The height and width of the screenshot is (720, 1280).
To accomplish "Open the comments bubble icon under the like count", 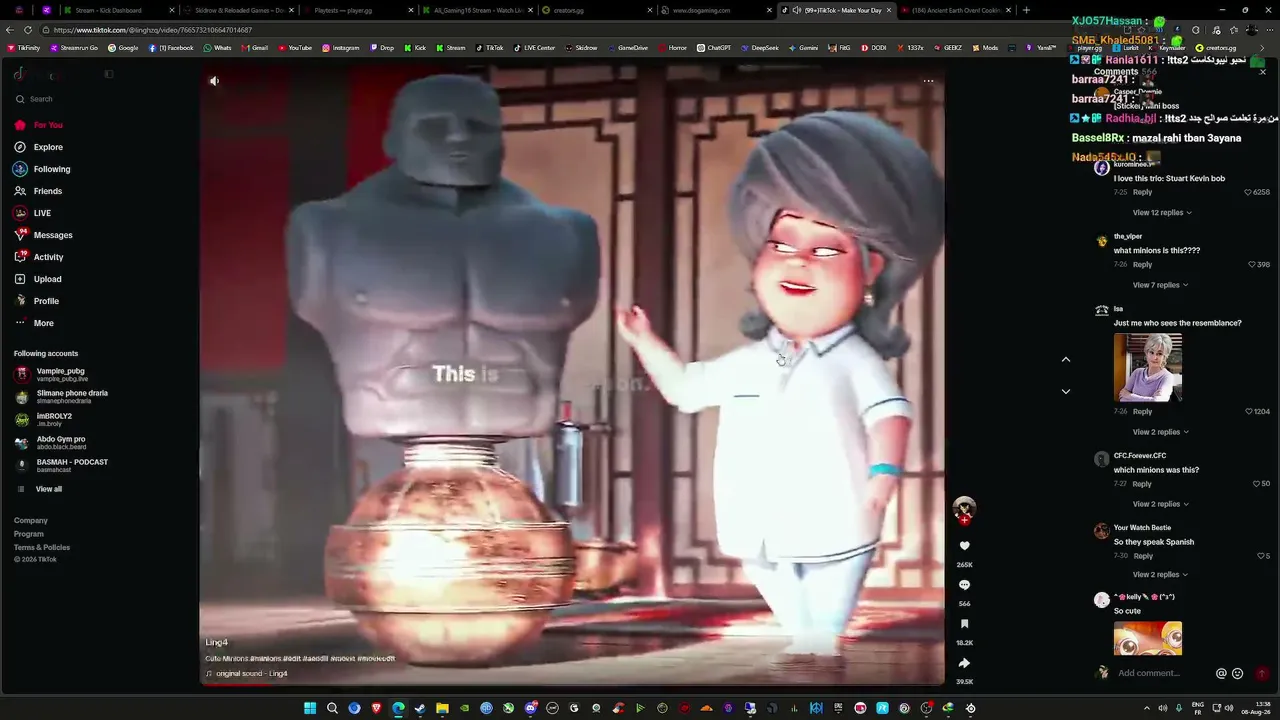I will tap(964, 585).
